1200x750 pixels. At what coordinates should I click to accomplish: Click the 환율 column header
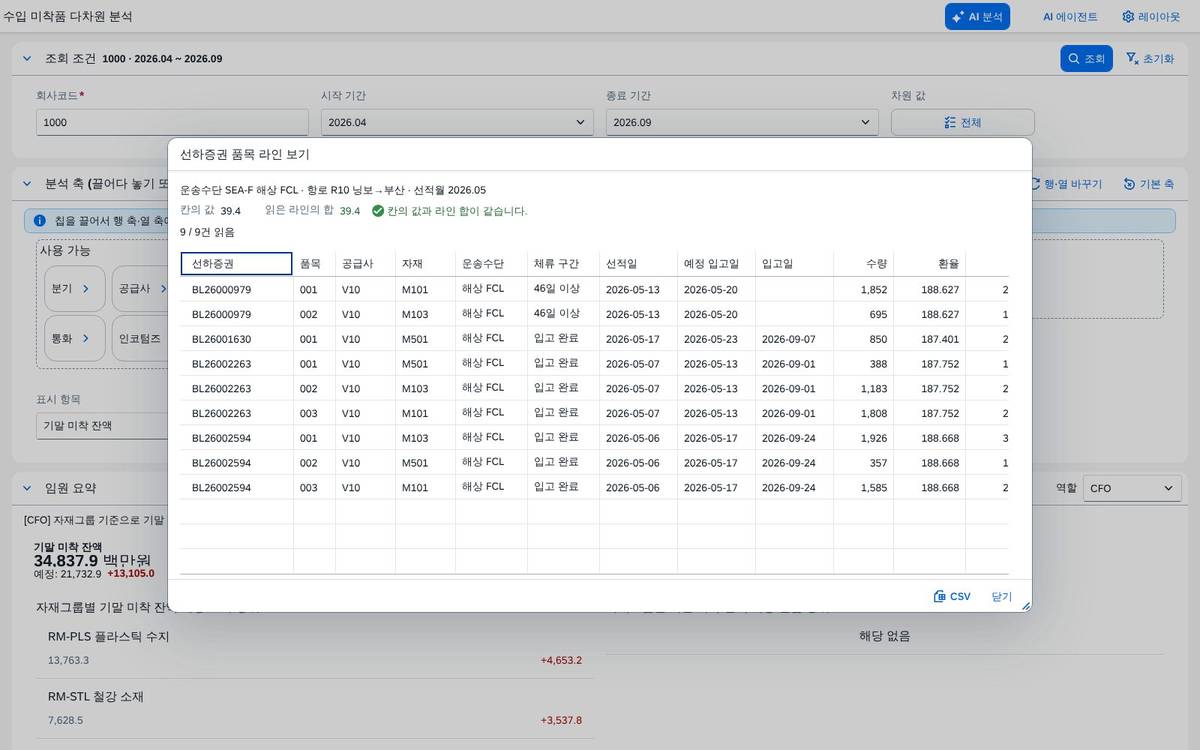click(x=929, y=264)
